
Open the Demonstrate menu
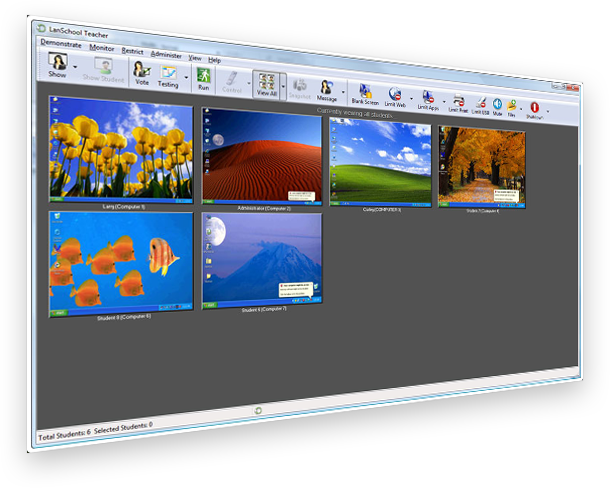point(61,43)
